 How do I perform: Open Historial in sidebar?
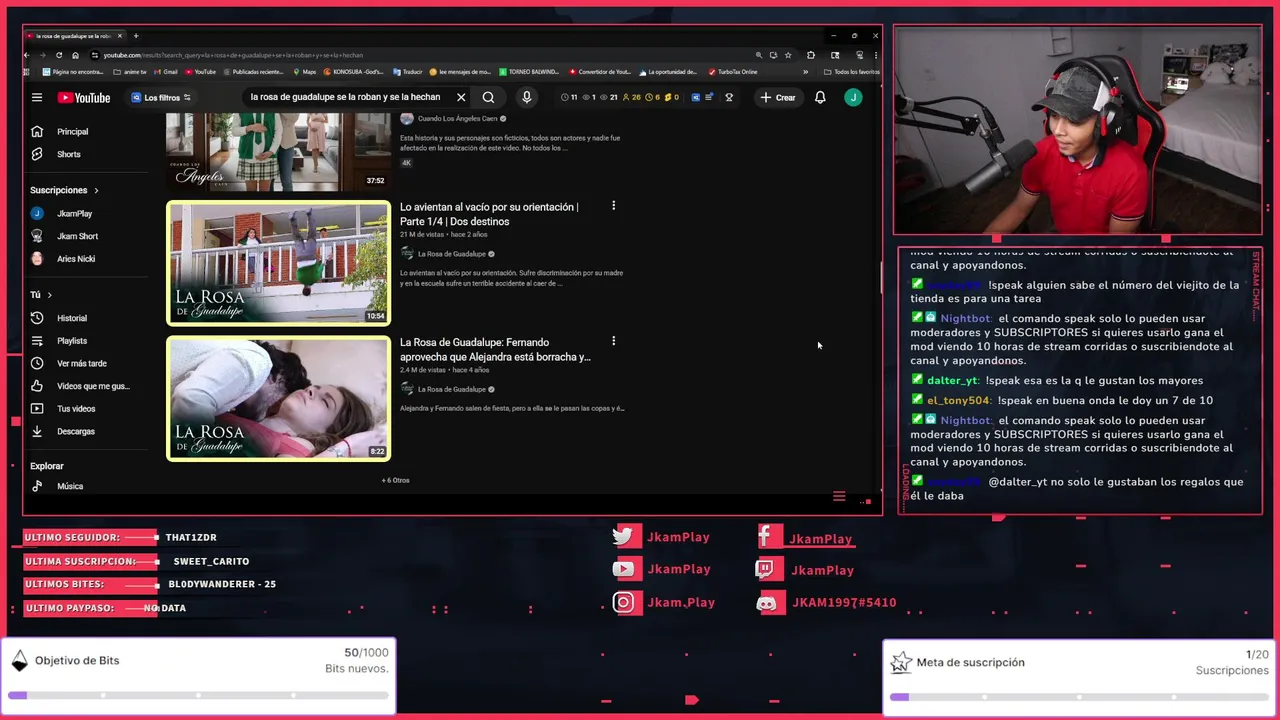pos(72,318)
